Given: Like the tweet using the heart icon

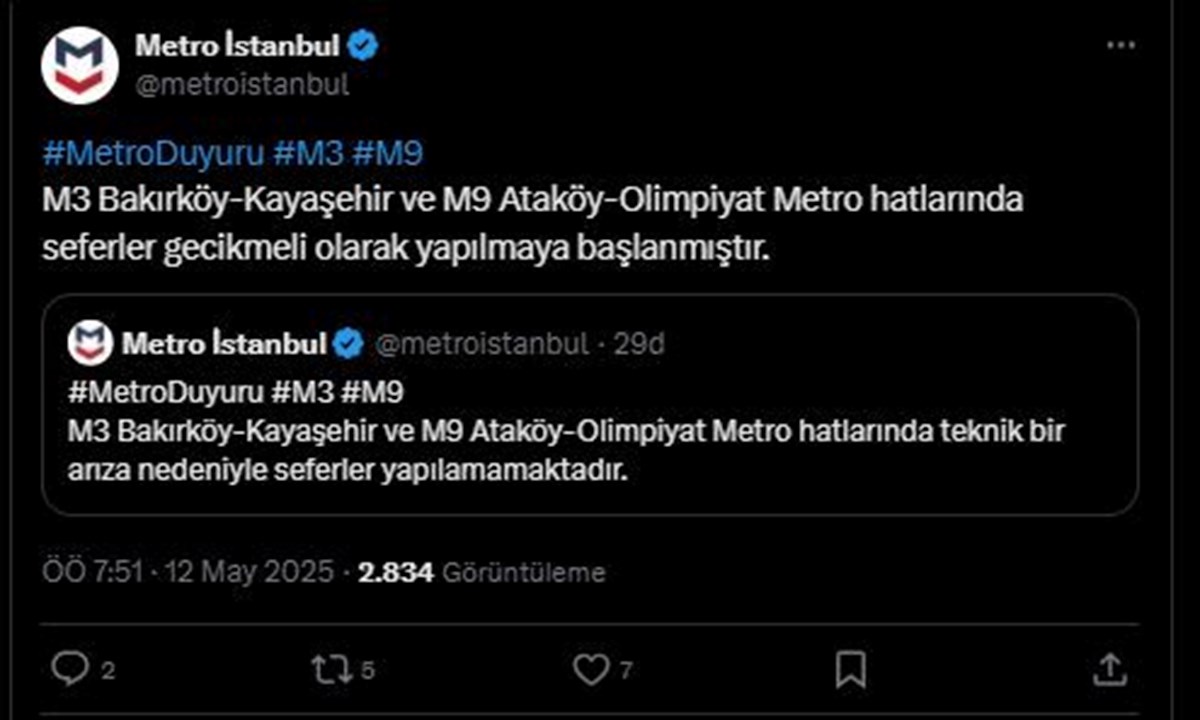Looking at the screenshot, I should click(591, 669).
